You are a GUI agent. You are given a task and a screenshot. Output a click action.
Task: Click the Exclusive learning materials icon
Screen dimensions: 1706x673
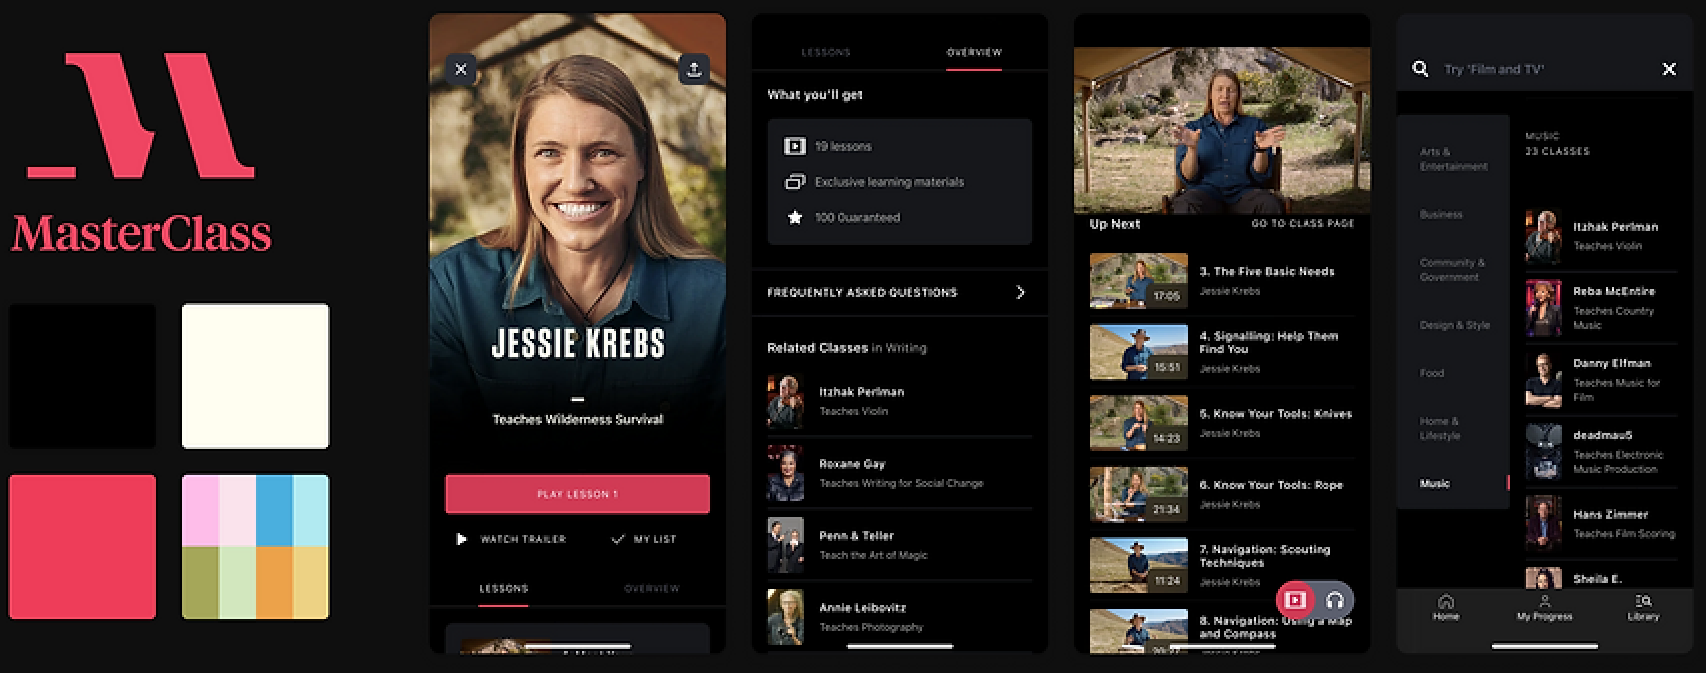[x=795, y=182]
